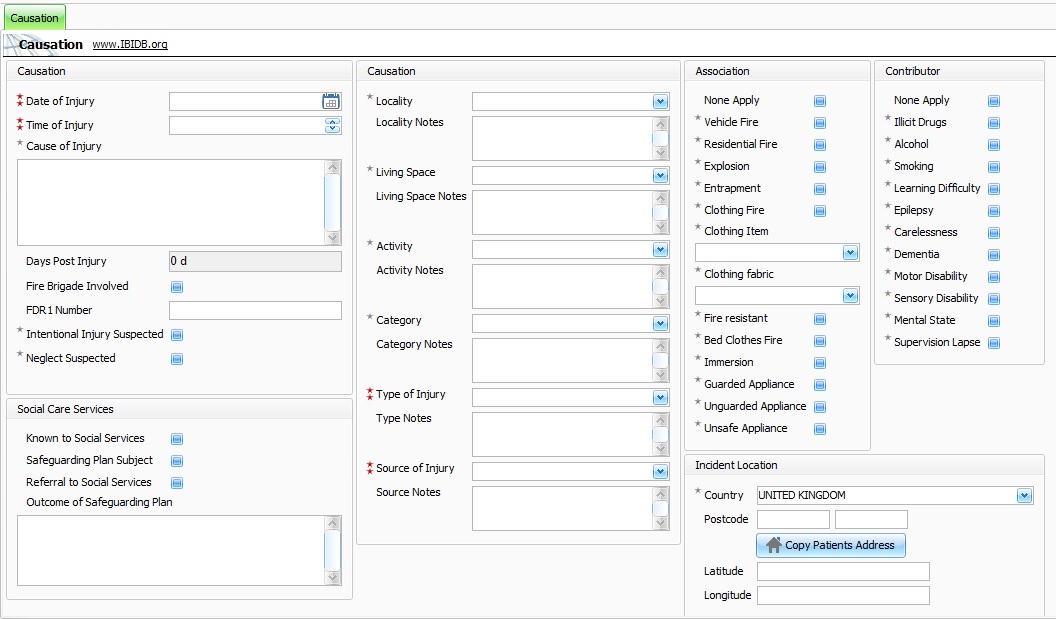The width and height of the screenshot is (1056, 619).
Task: Open the Date of Injury calendar picker
Action: pos(331,101)
